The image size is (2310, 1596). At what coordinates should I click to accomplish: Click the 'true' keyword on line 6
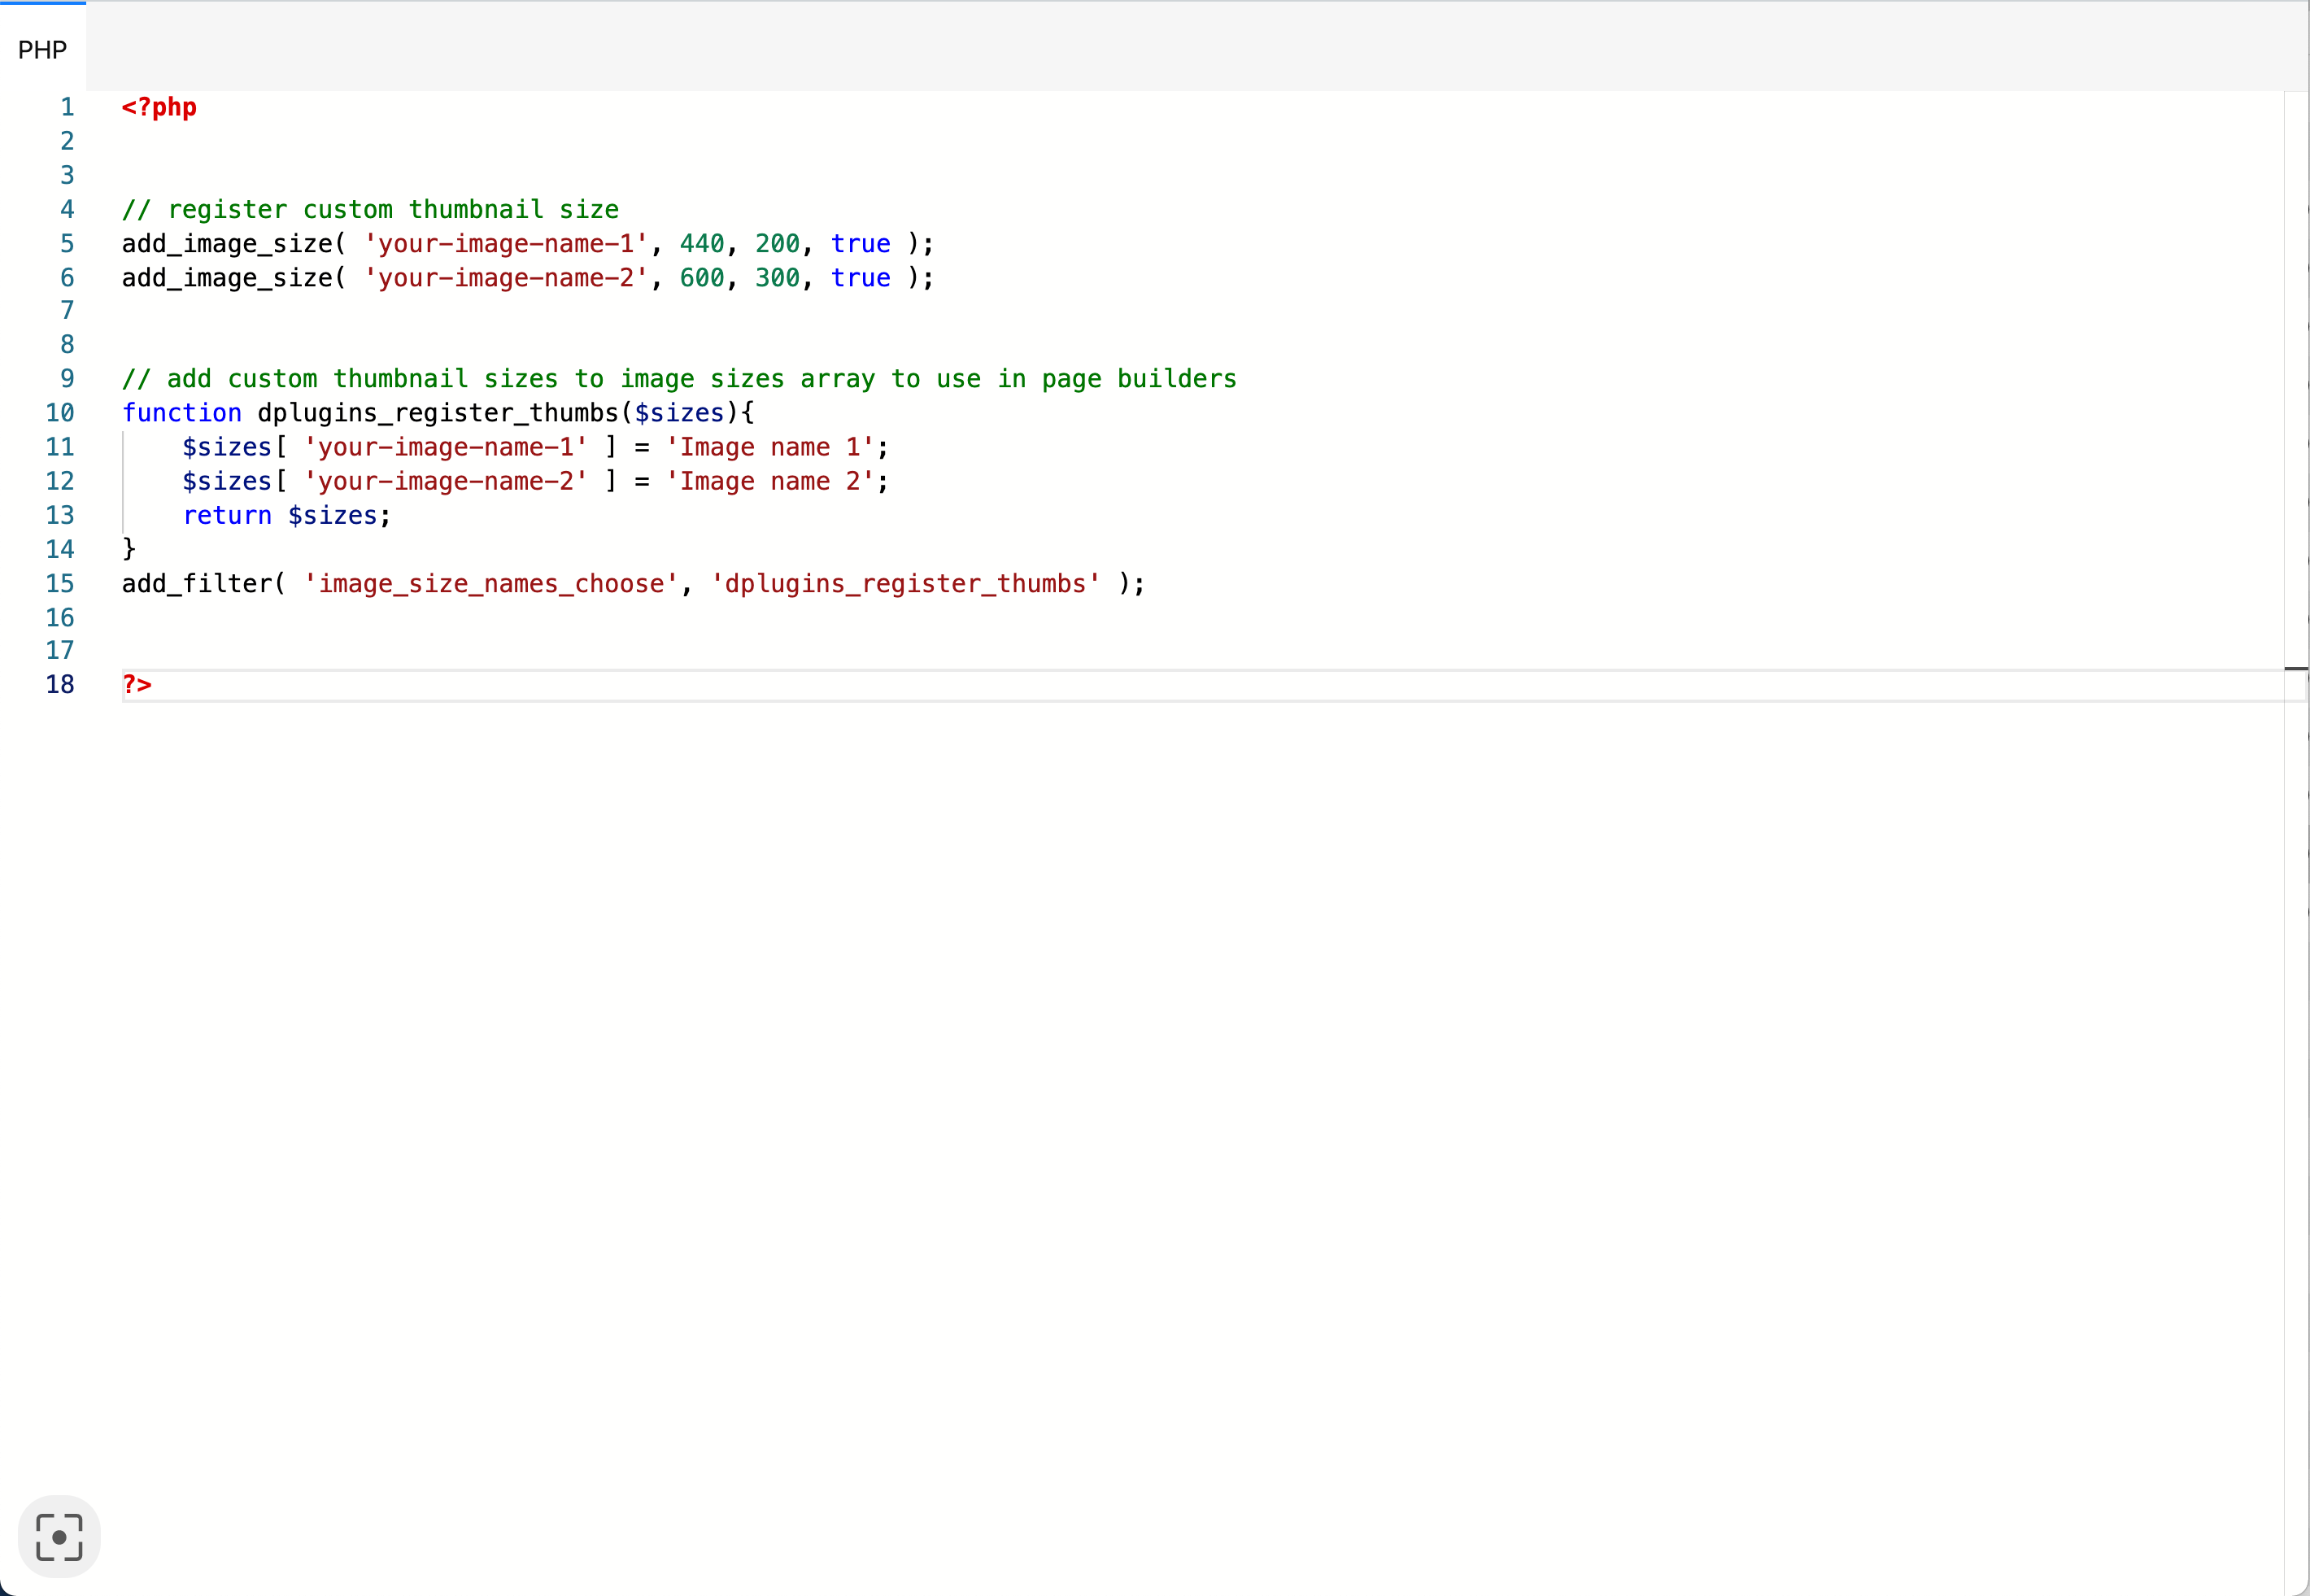tap(861, 277)
